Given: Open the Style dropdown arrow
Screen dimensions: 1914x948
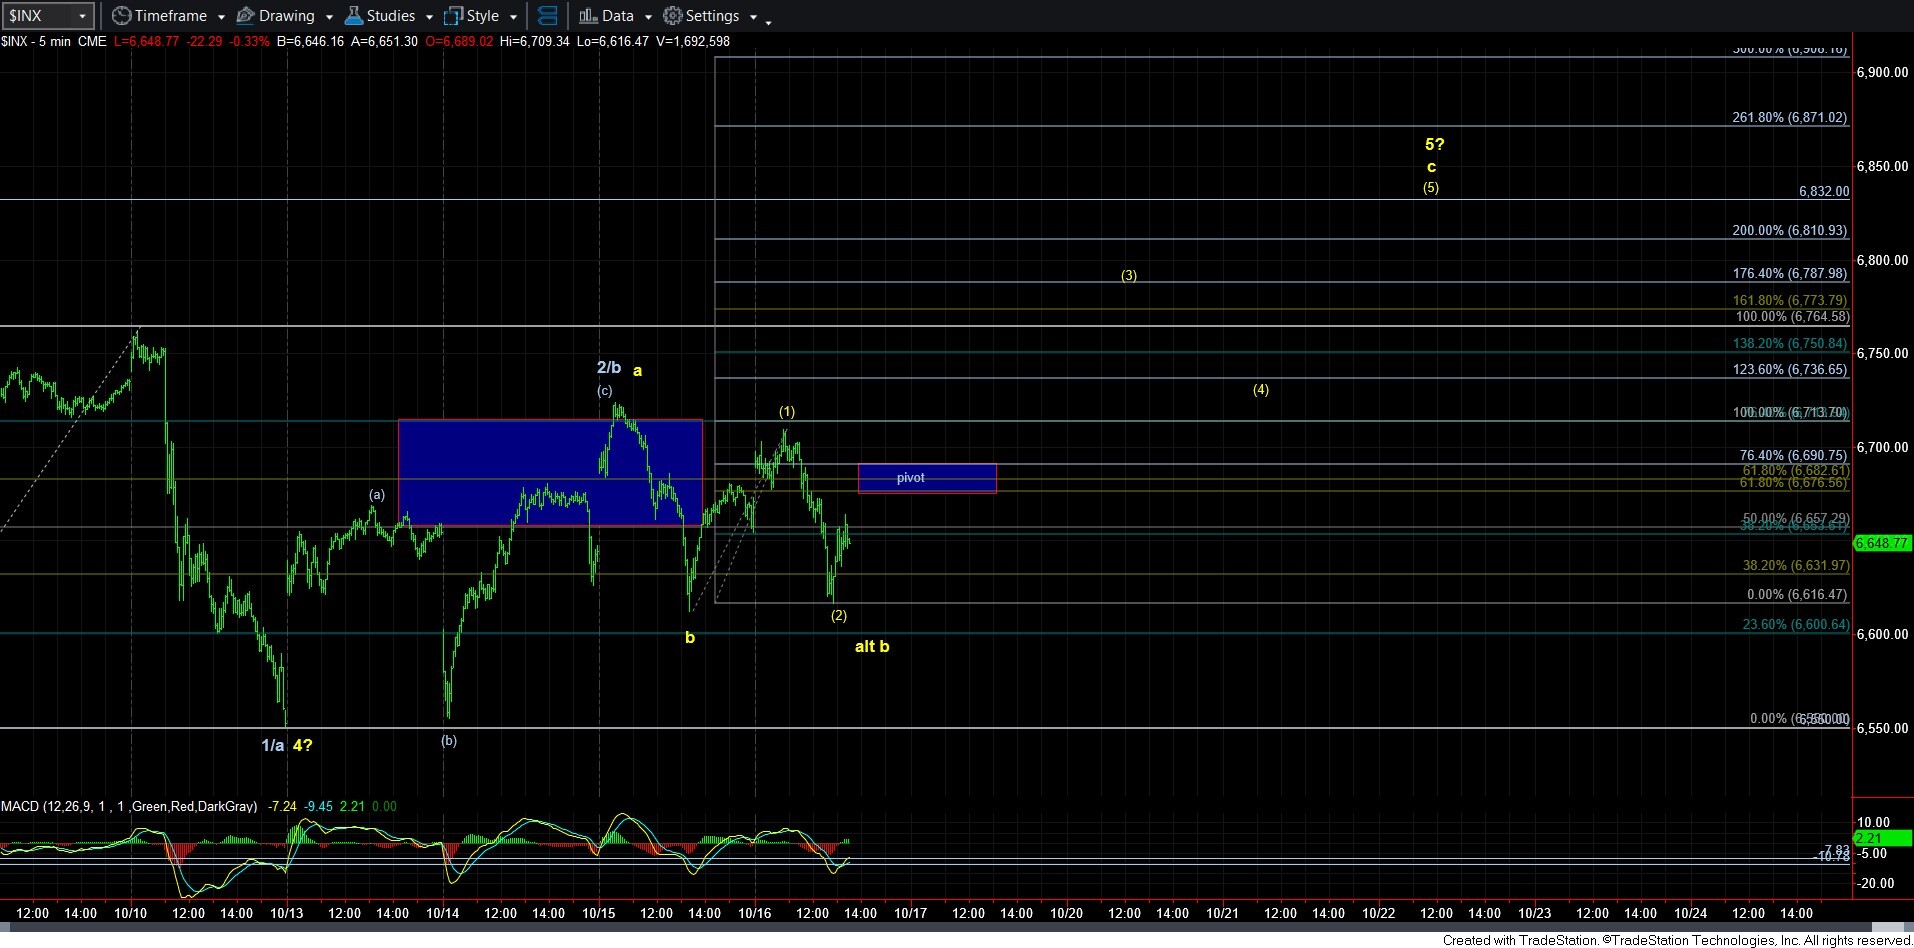Looking at the screenshot, I should [x=513, y=18].
